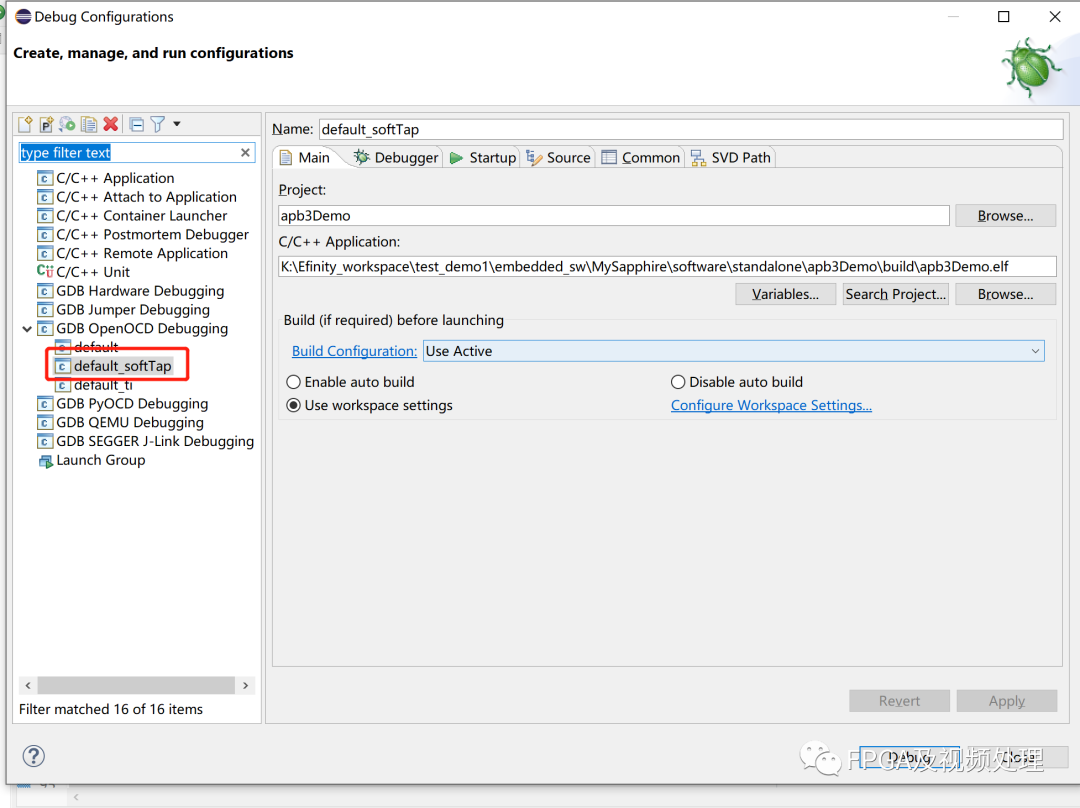1080x808 pixels.
Task: Duplicate the selected launch configuration
Action: (x=89, y=123)
